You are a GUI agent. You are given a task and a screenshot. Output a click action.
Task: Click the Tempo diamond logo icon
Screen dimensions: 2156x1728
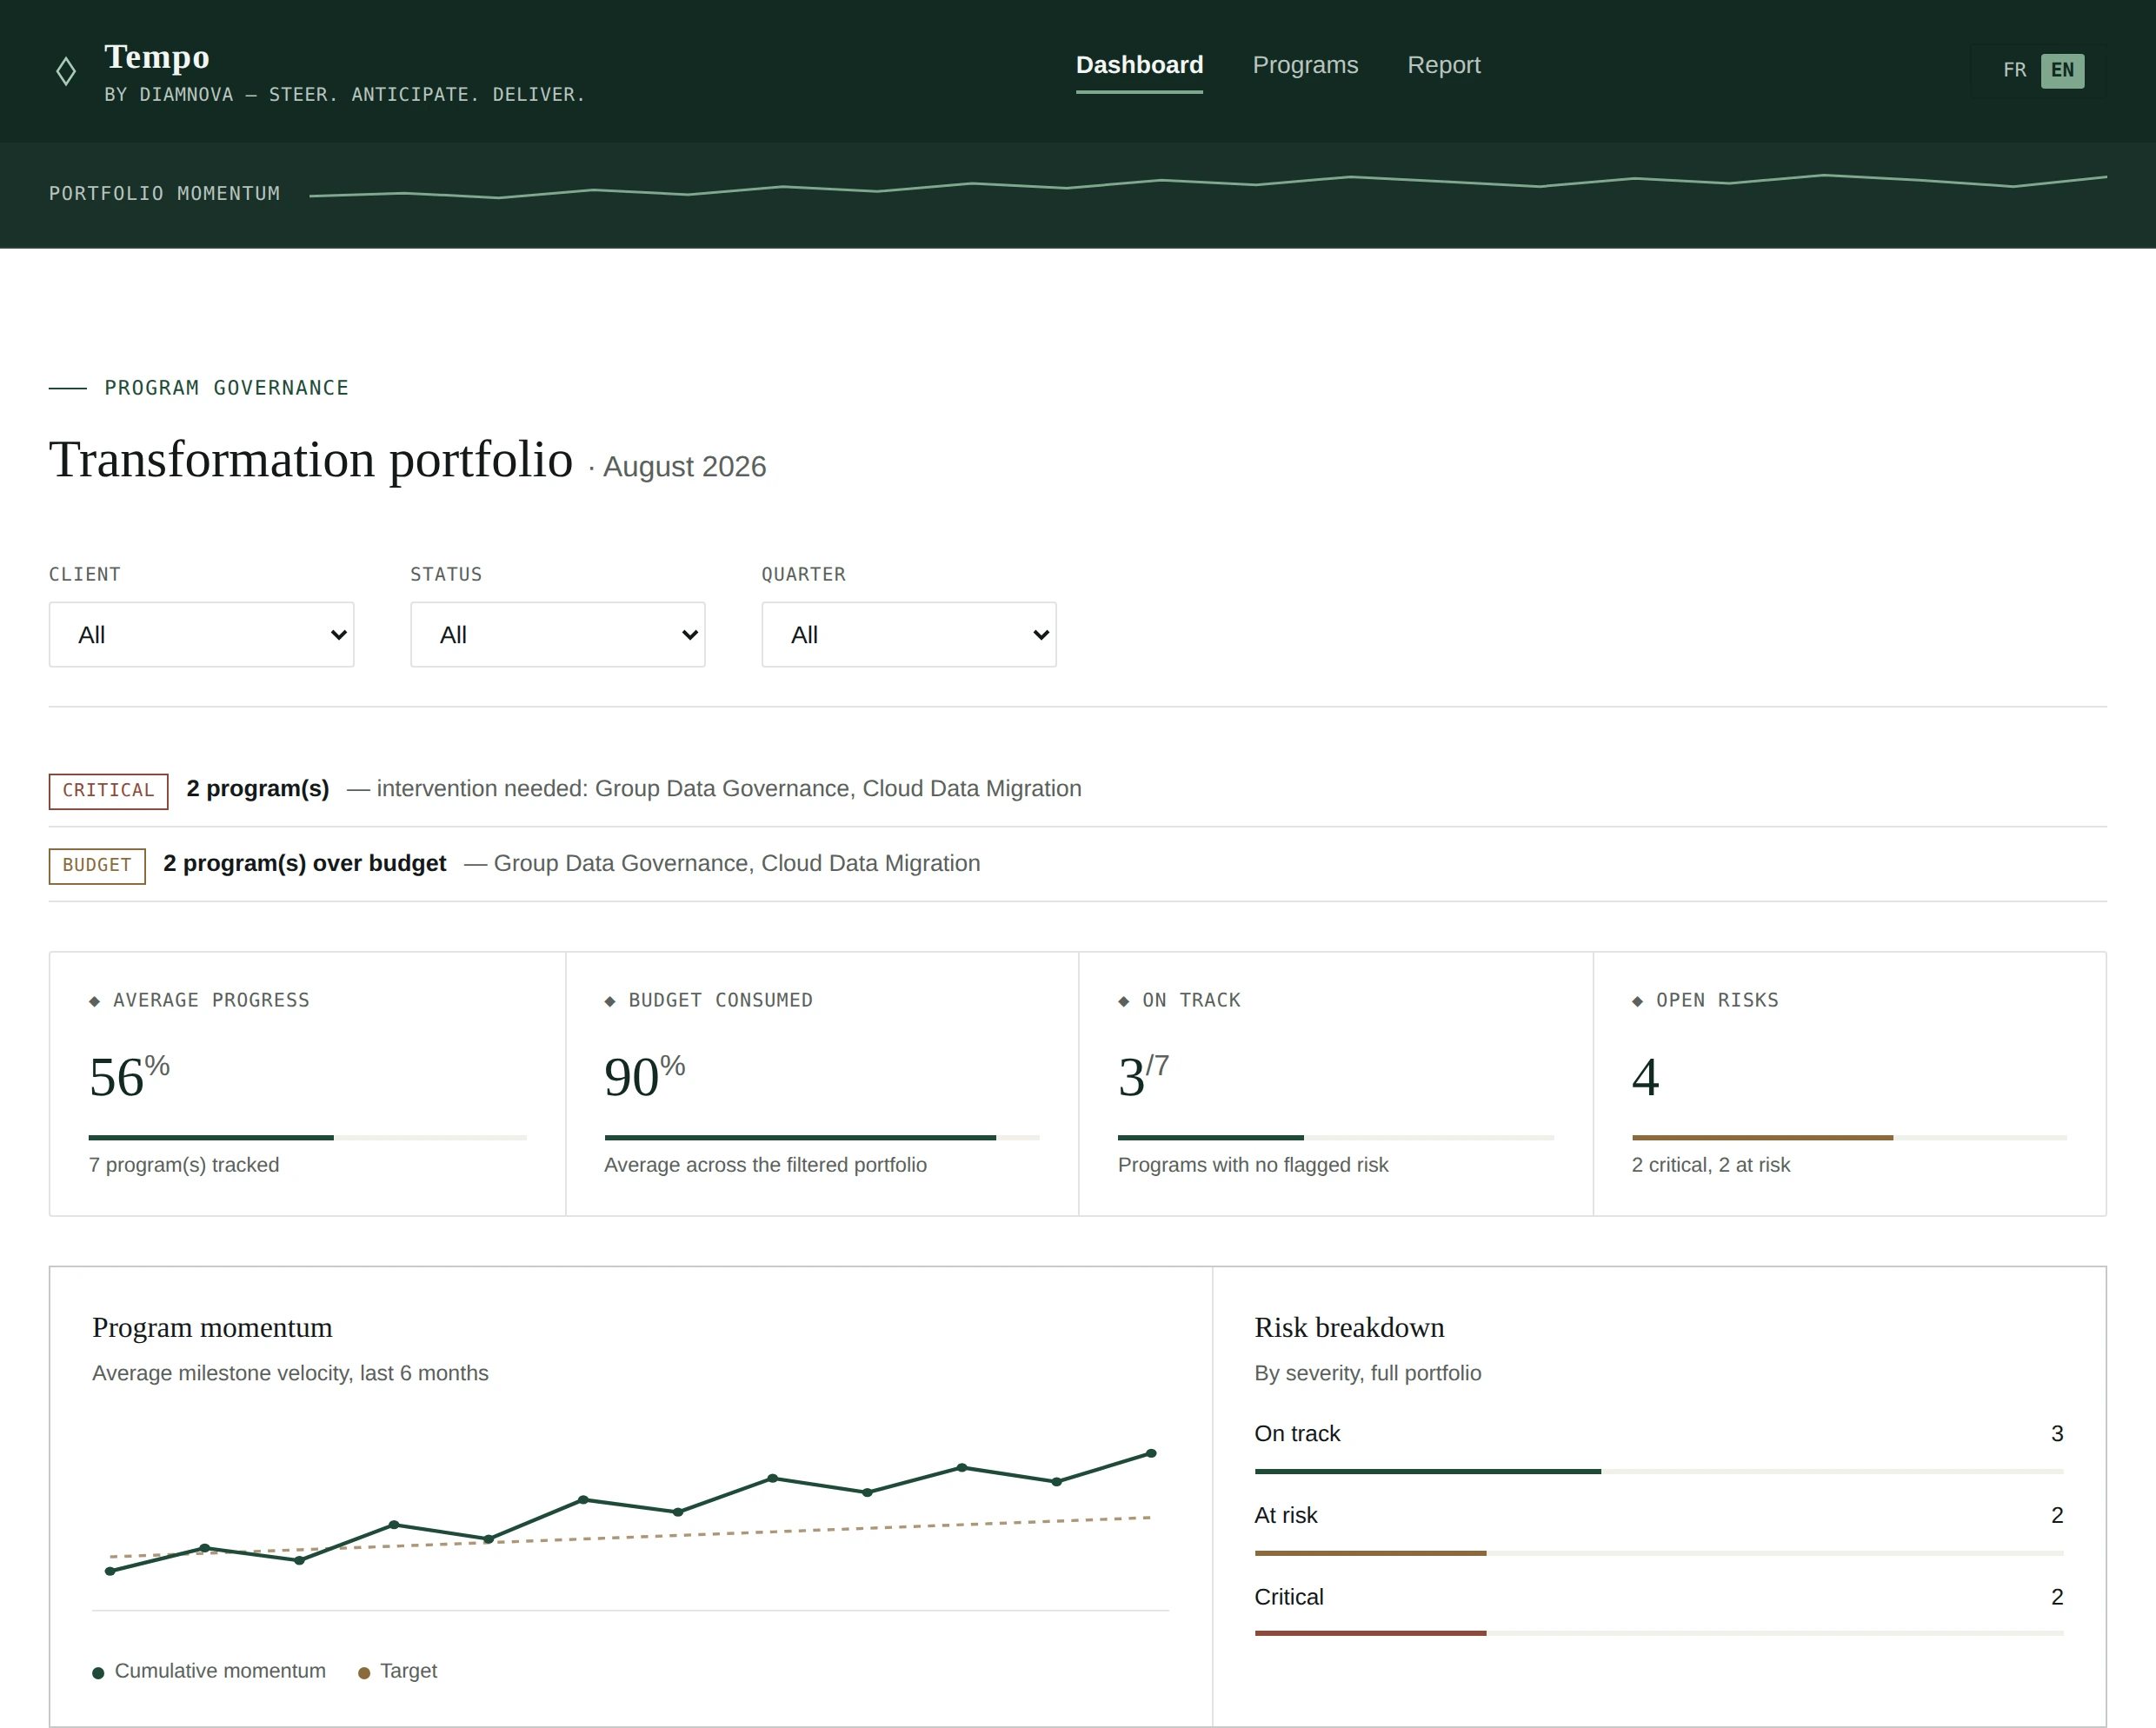pyautogui.click(x=66, y=71)
